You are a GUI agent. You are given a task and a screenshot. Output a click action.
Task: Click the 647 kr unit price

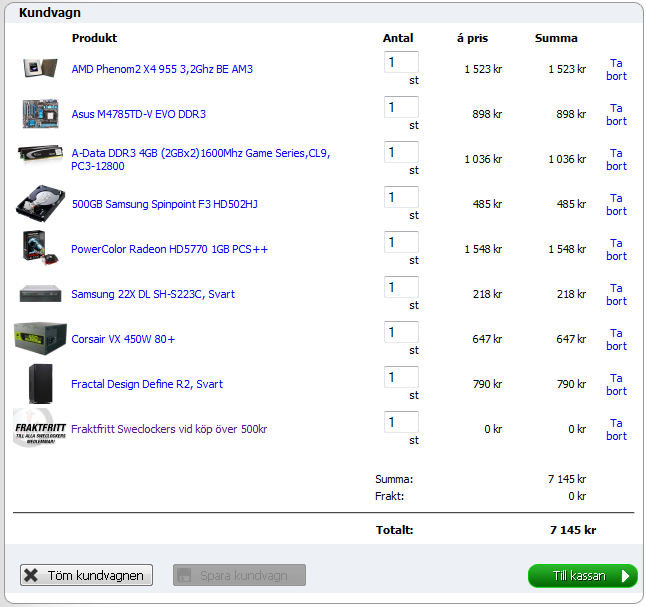[x=487, y=338]
